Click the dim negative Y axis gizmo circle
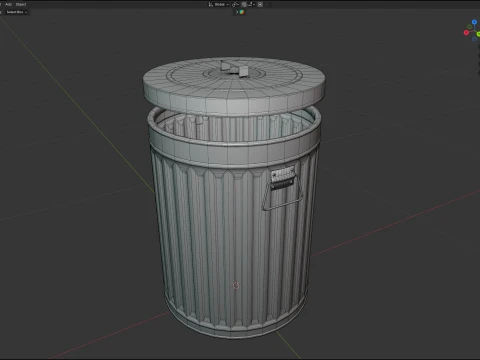 [x=469, y=27]
